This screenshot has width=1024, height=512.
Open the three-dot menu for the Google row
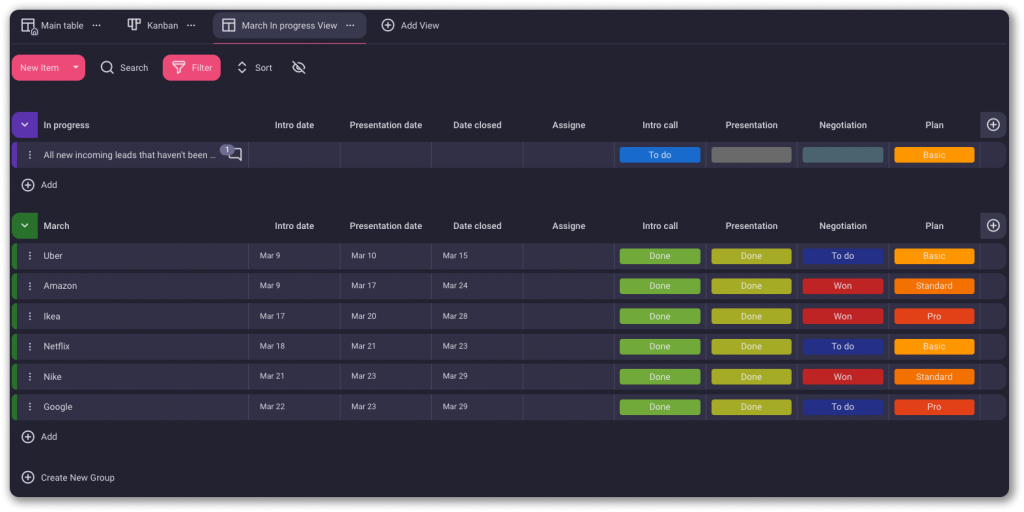[x=30, y=407]
